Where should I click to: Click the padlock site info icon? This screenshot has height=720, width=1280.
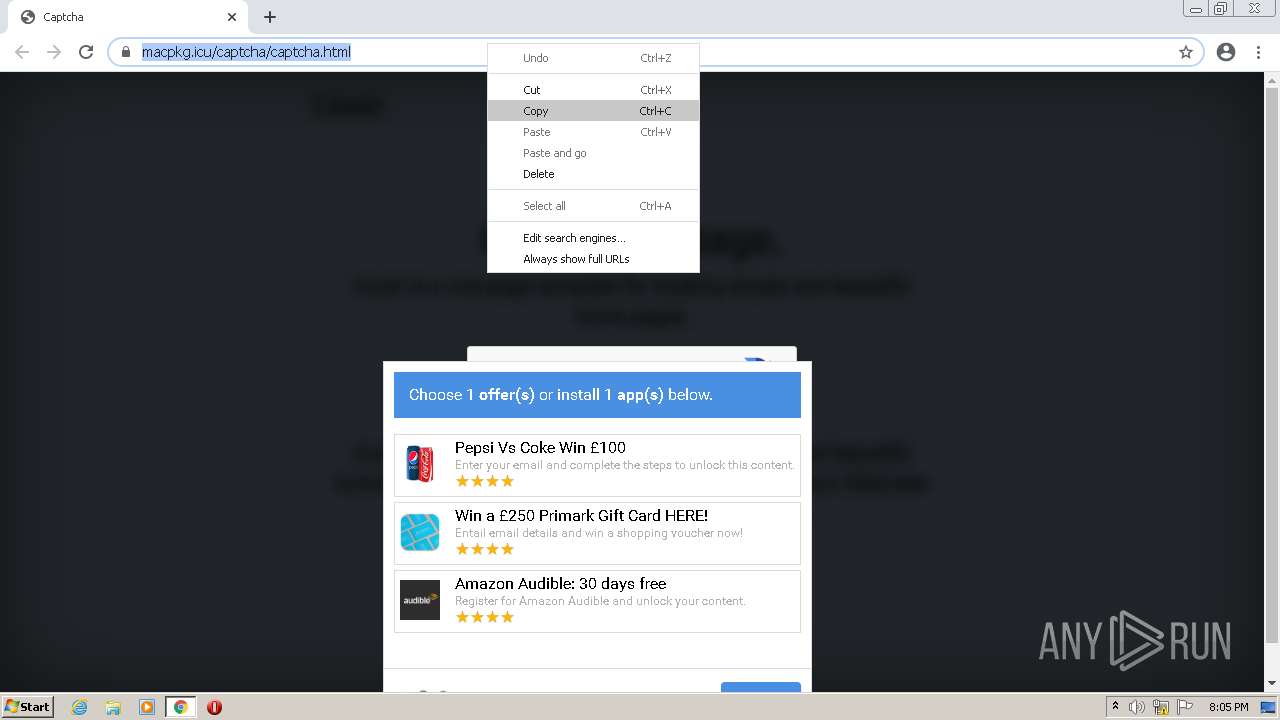(126, 52)
